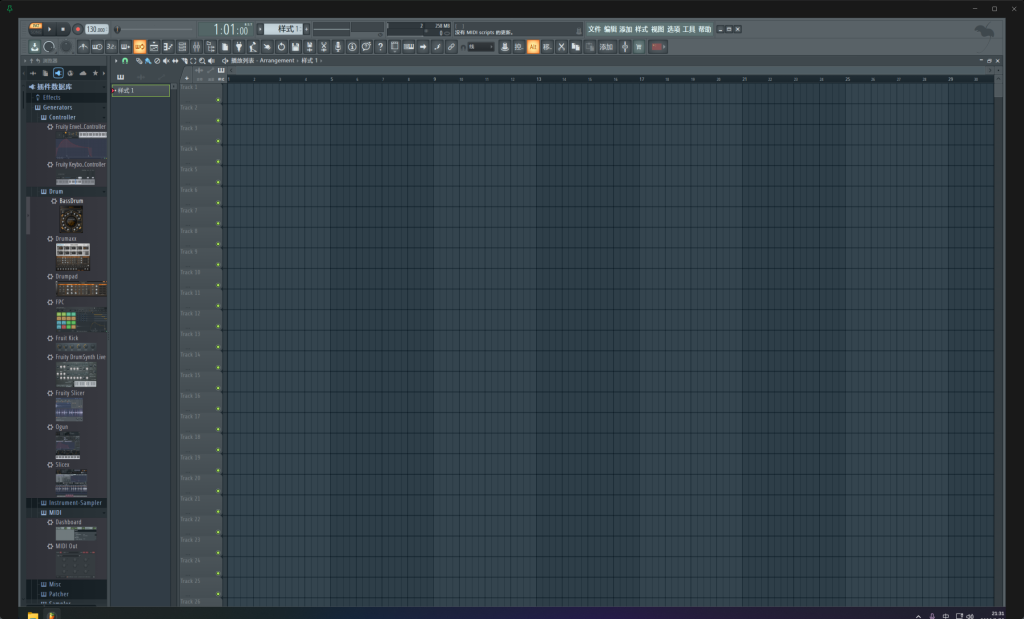Open the 文件 menu
This screenshot has width=1024, height=619.
pos(595,29)
